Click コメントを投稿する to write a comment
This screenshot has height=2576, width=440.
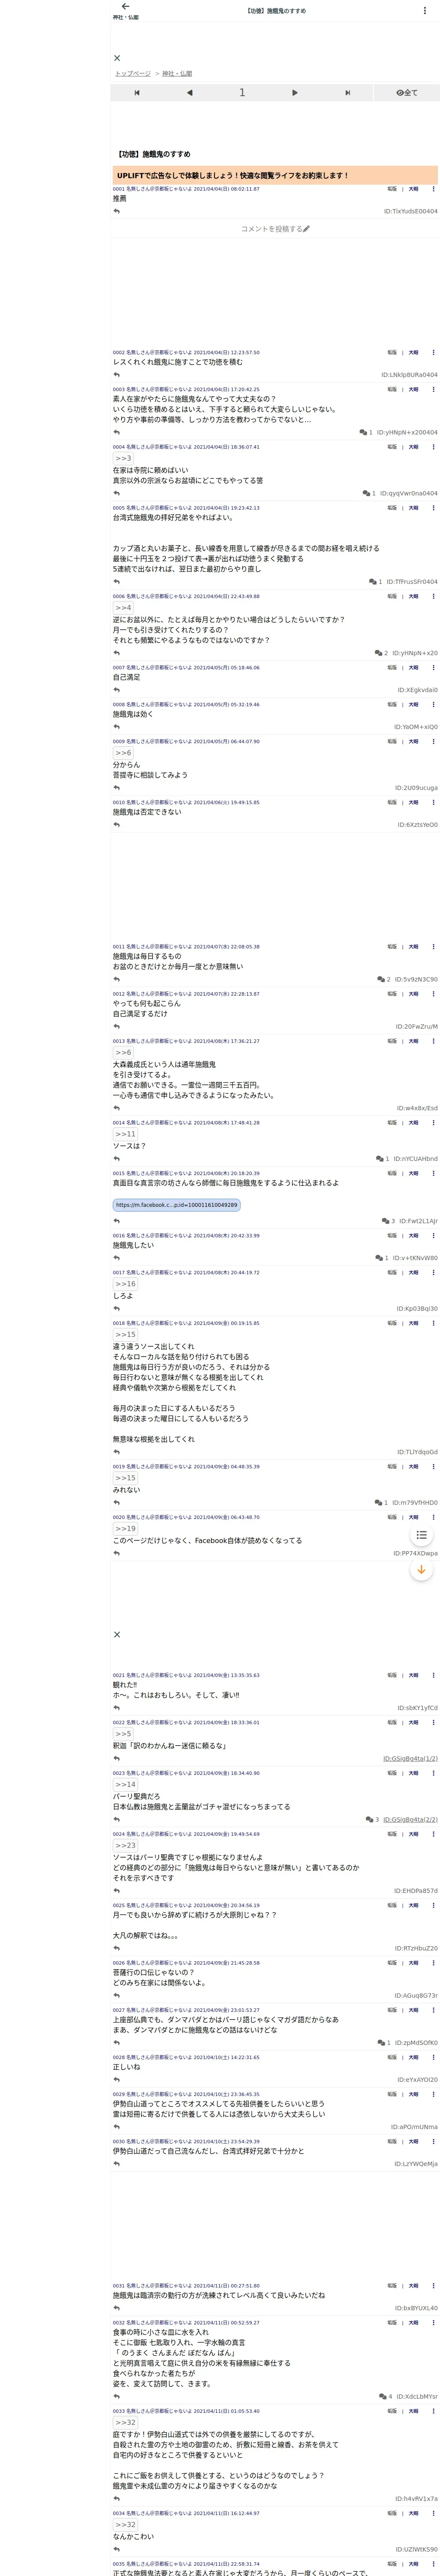[275, 229]
